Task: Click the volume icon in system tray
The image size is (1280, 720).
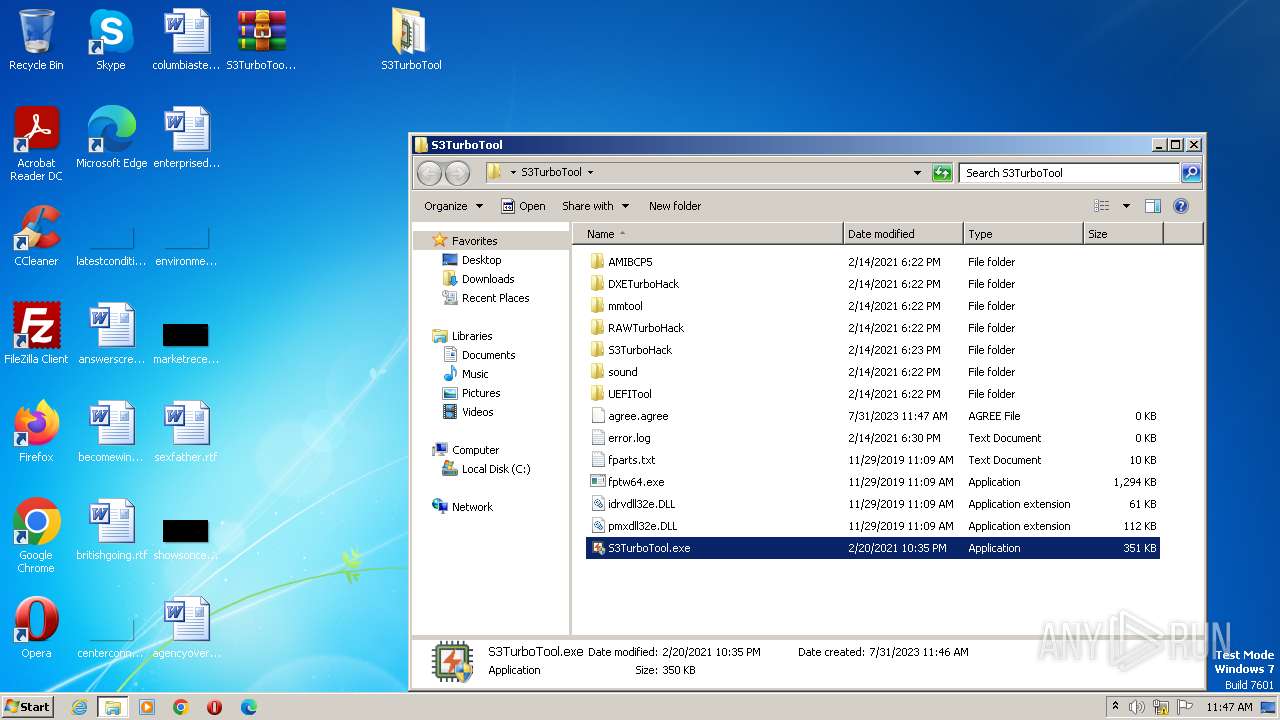Action: pyautogui.click(x=1137, y=707)
